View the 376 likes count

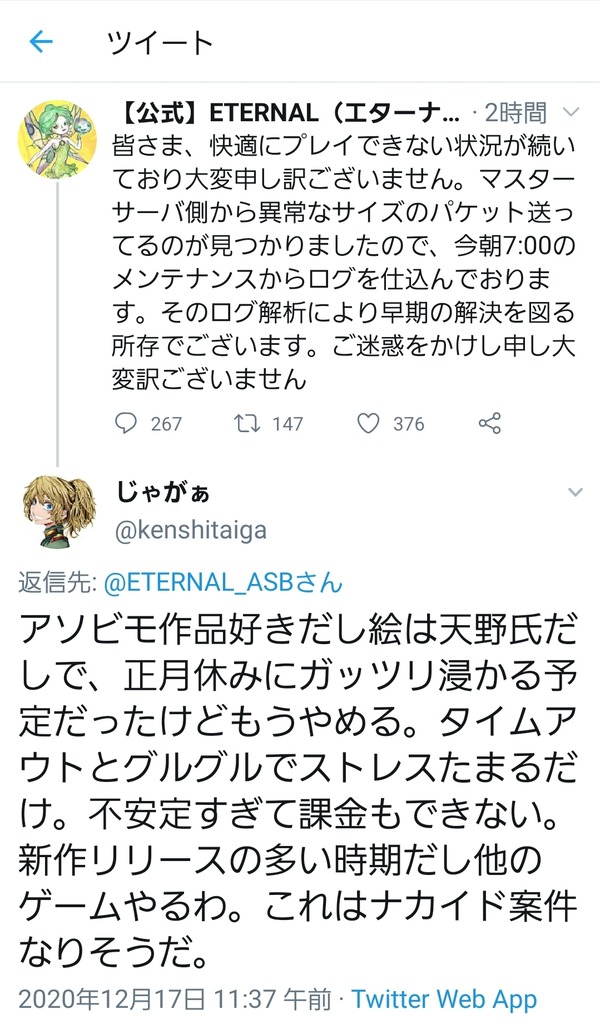coord(409,424)
